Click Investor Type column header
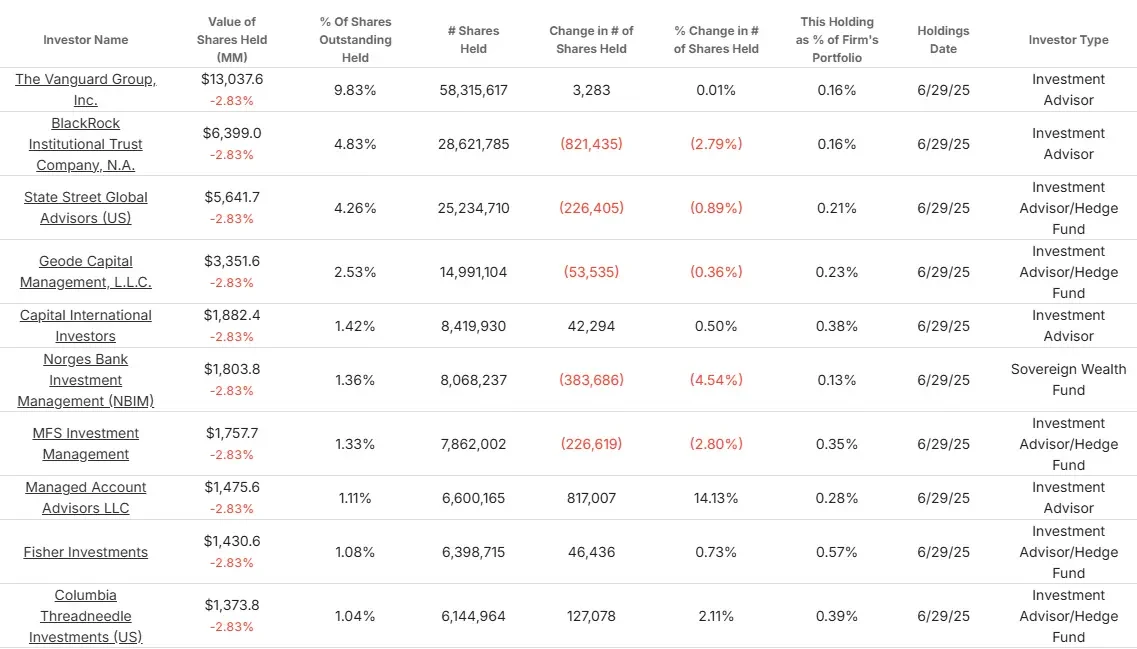The height and width of the screenshot is (649, 1137). [x=1068, y=40]
